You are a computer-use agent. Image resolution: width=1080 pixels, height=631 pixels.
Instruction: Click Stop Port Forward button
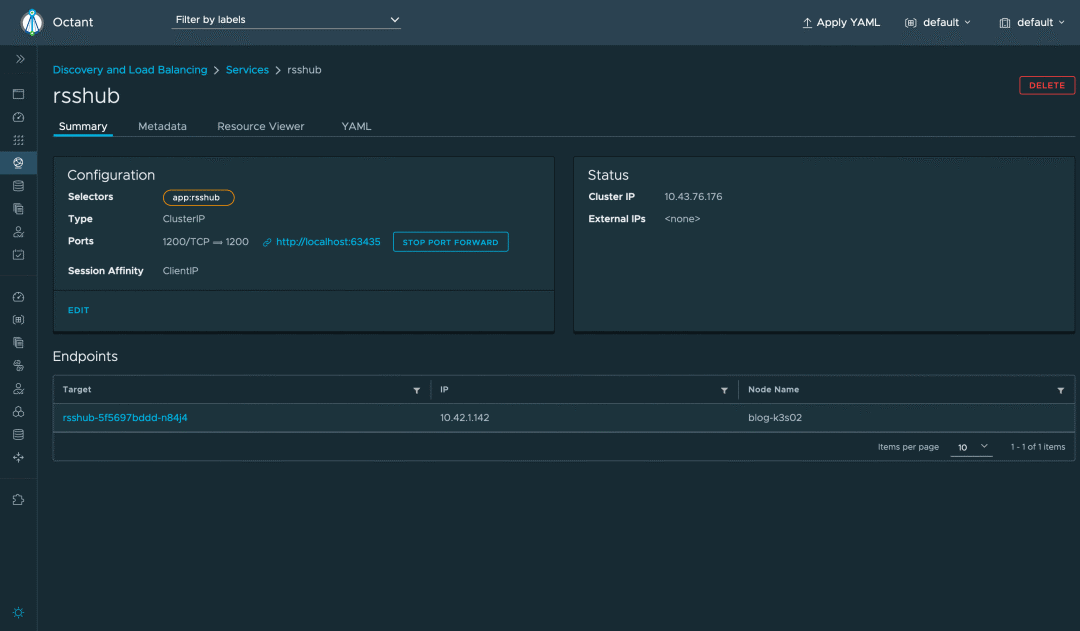pos(450,242)
